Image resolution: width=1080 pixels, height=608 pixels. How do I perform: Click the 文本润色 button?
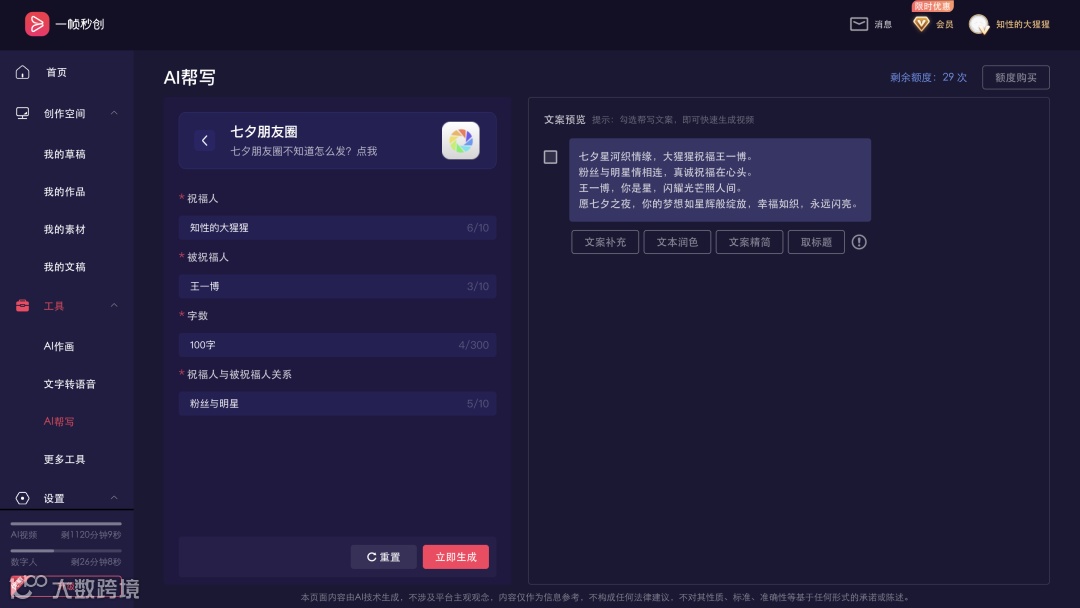tap(677, 242)
